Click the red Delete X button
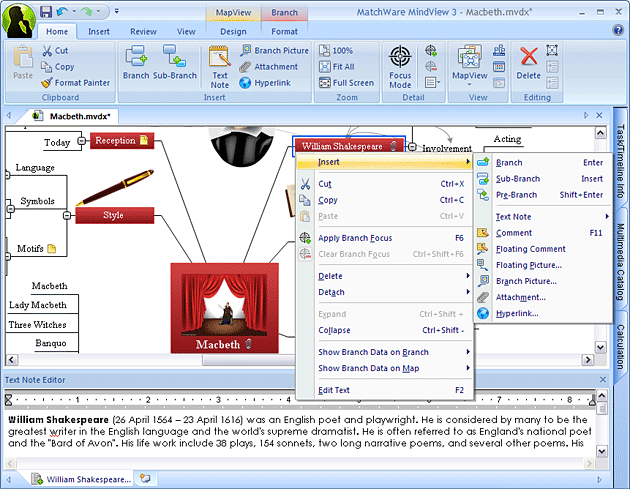Screen dimensions: 630x489 [x=529, y=63]
